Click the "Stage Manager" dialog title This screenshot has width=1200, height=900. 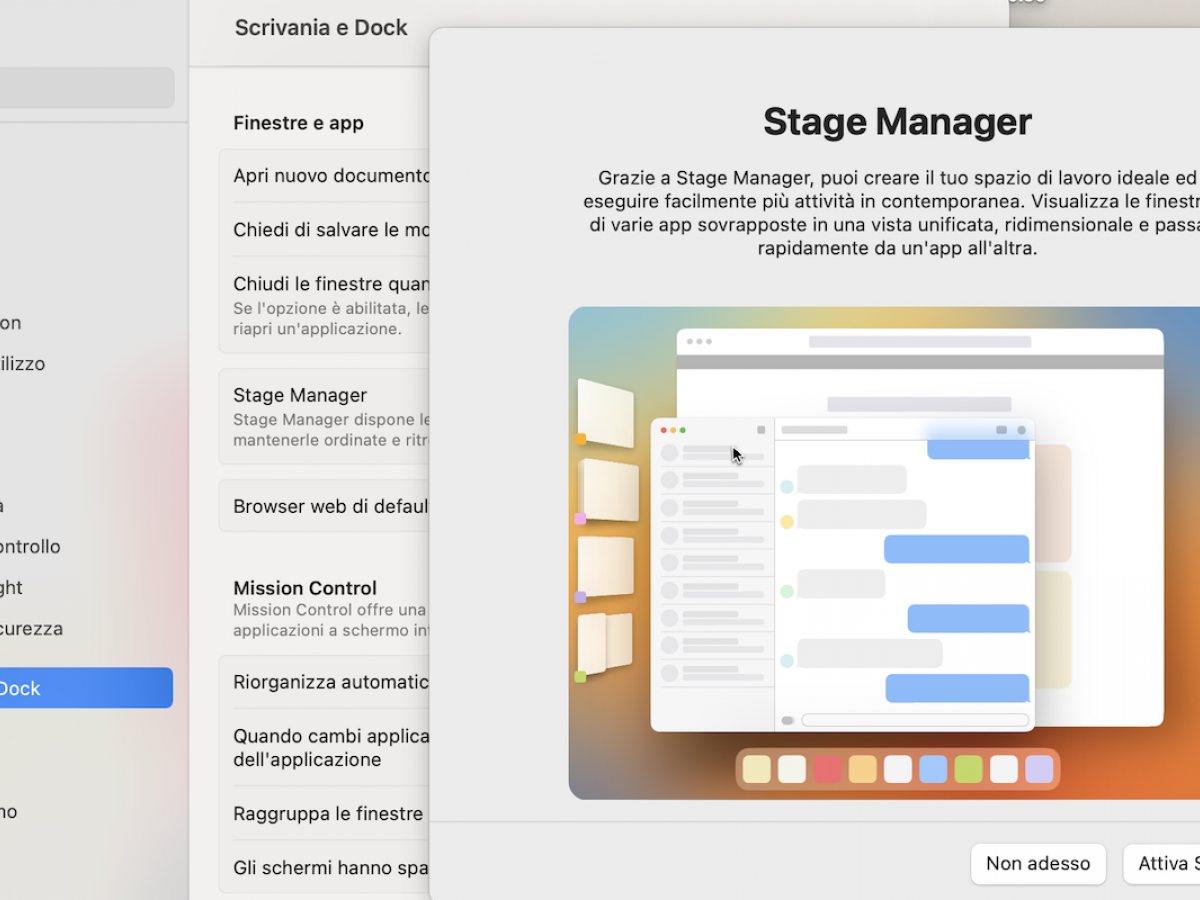897,122
